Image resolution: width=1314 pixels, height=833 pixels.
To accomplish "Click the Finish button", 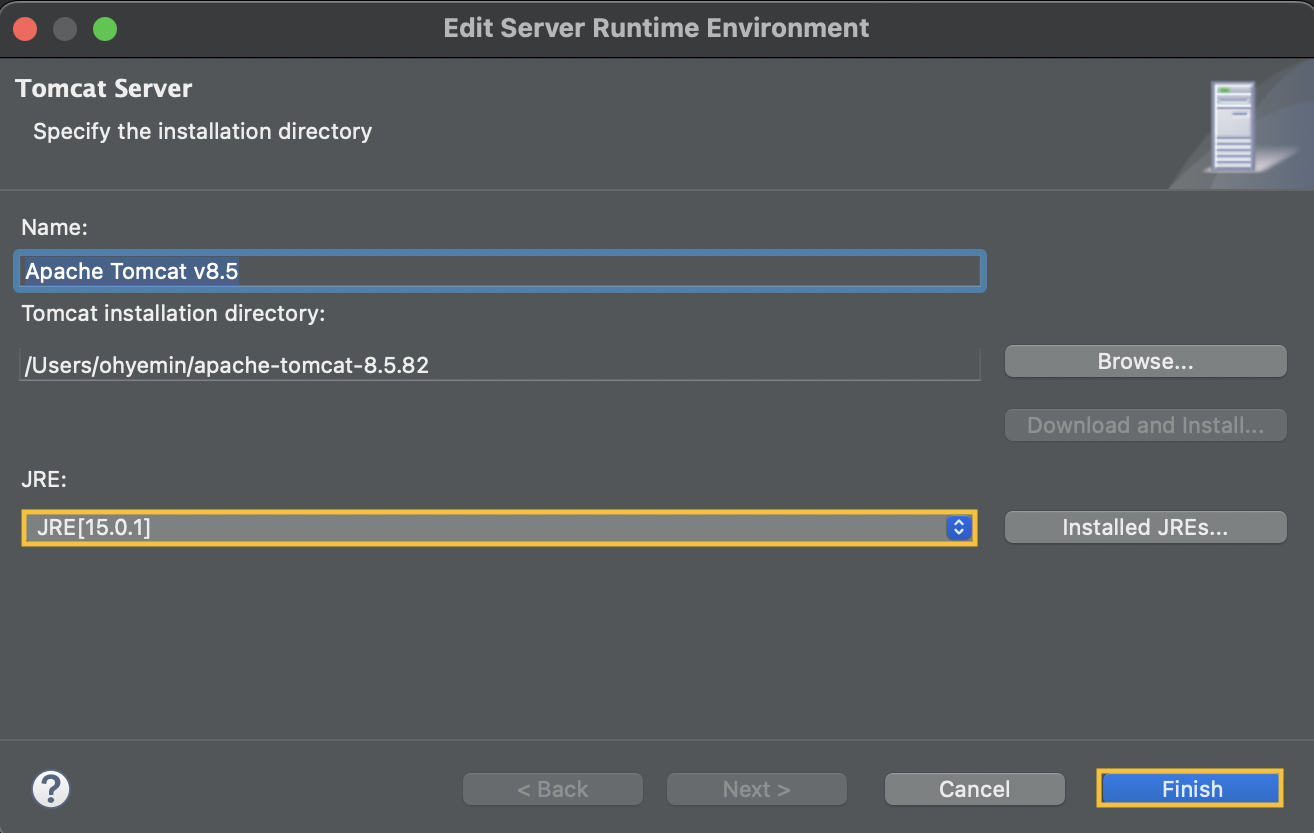I will 1191,789.
